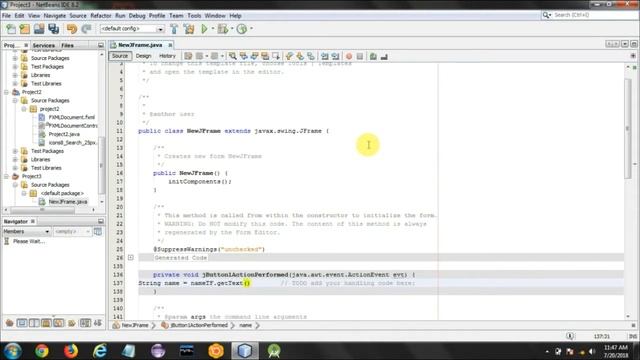Click the Search (Ctrl+I) input field
640x360 pixels.
pyautogui.click(x=594, y=15)
